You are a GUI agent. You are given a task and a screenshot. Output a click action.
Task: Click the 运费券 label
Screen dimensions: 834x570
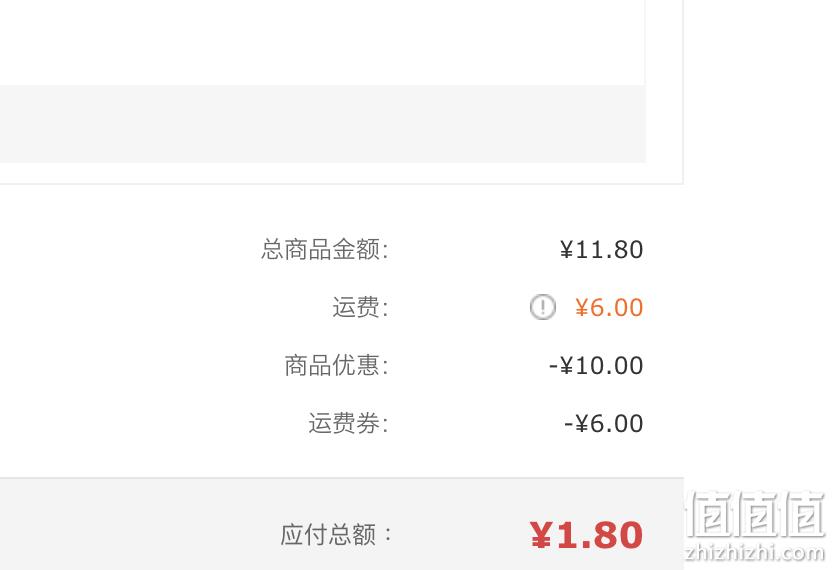(349, 423)
